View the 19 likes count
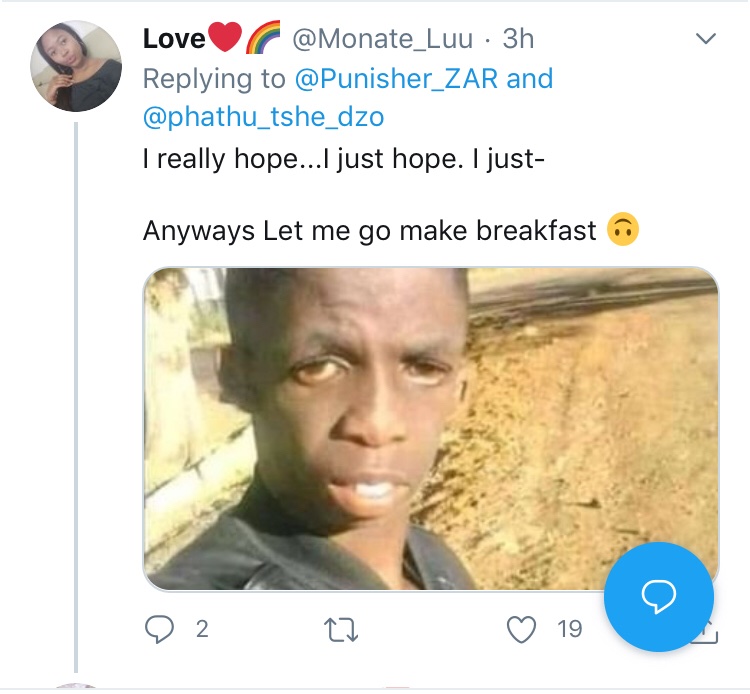This screenshot has height=694, width=750. (x=570, y=629)
